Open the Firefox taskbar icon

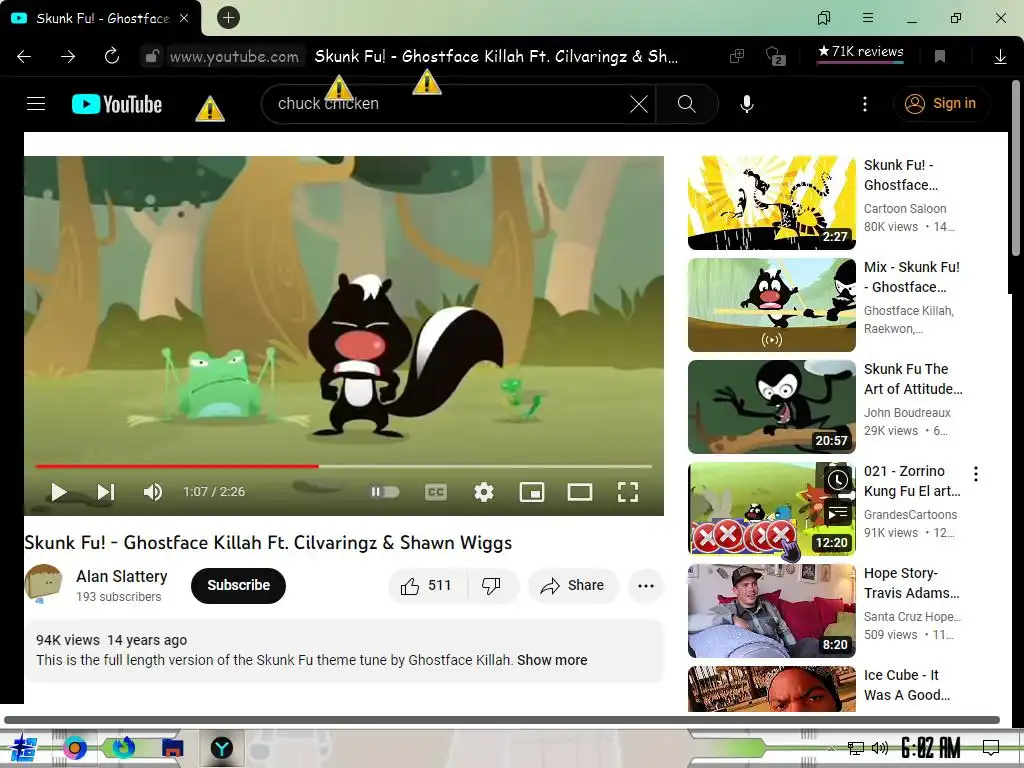click(123, 747)
